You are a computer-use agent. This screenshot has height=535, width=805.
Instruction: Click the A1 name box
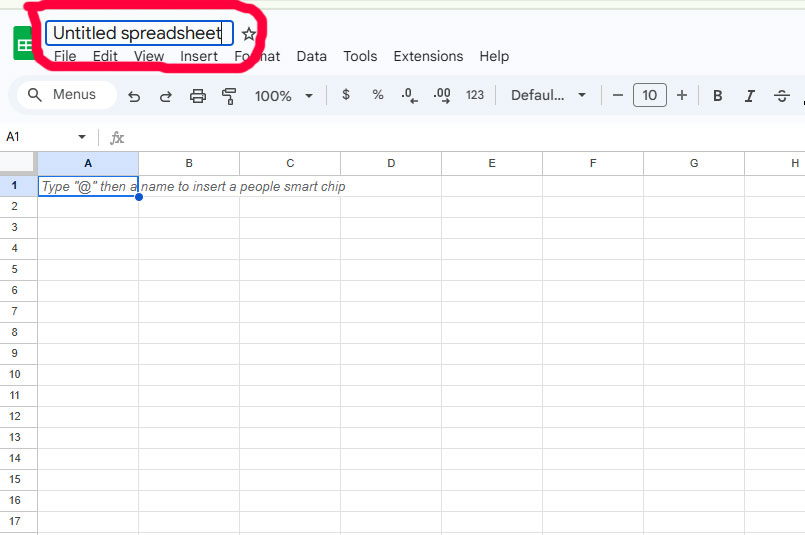point(39,137)
